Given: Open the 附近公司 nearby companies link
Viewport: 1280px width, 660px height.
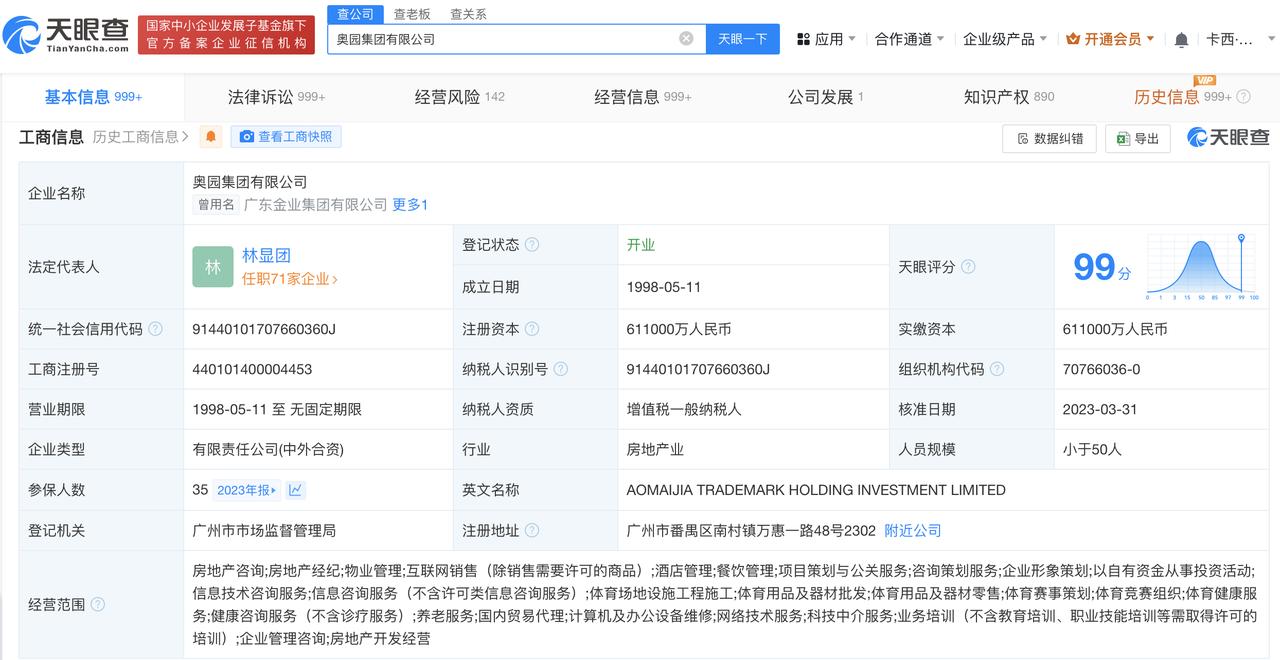Looking at the screenshot, I should point(913,530).
